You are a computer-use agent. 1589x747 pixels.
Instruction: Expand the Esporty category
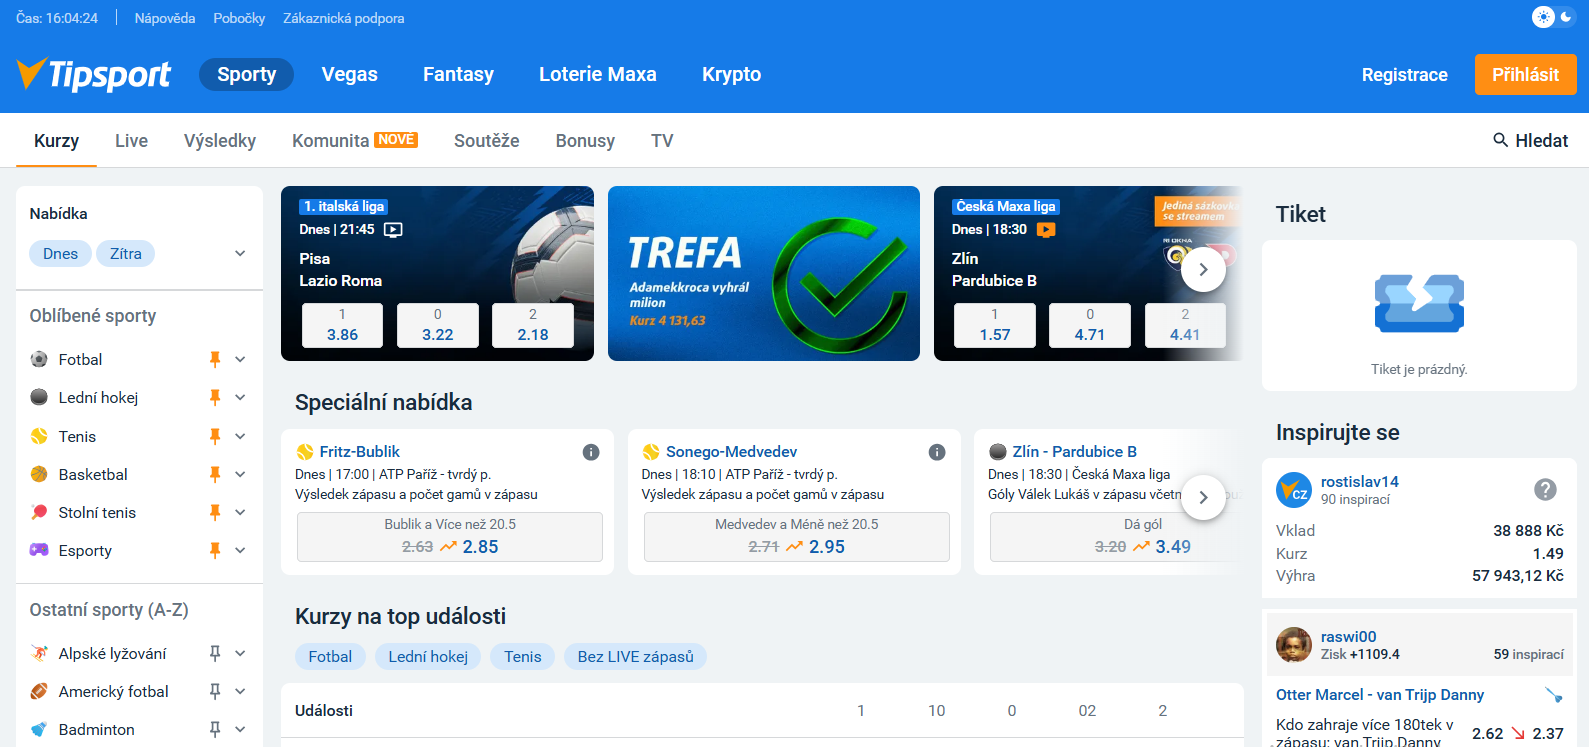tap(240, 550)
